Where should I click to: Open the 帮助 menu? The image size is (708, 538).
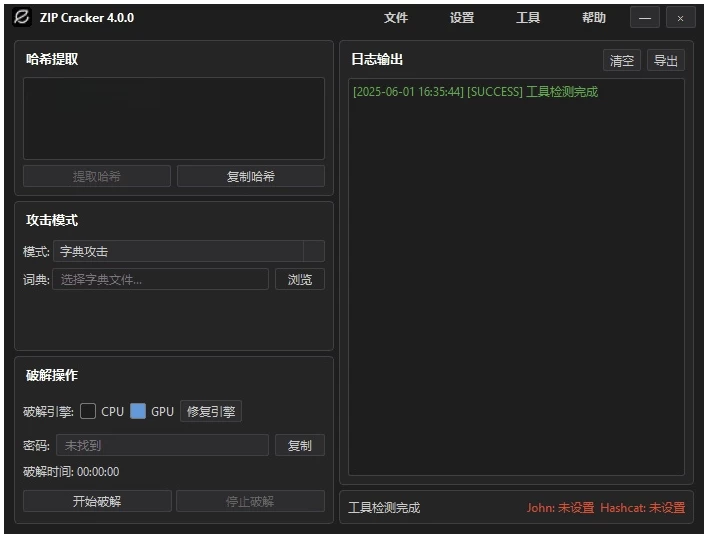[593, 18]
